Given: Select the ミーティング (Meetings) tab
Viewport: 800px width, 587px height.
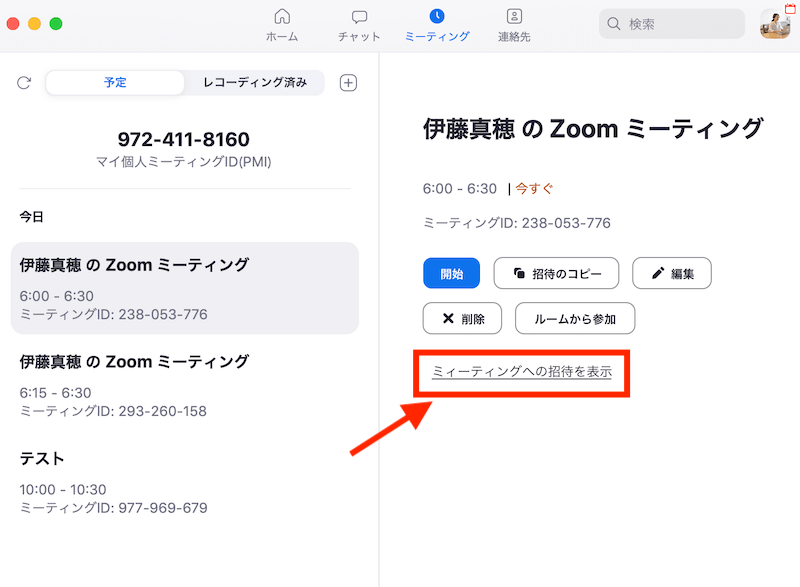Looking at the screenshot, I should coord(437,25).
